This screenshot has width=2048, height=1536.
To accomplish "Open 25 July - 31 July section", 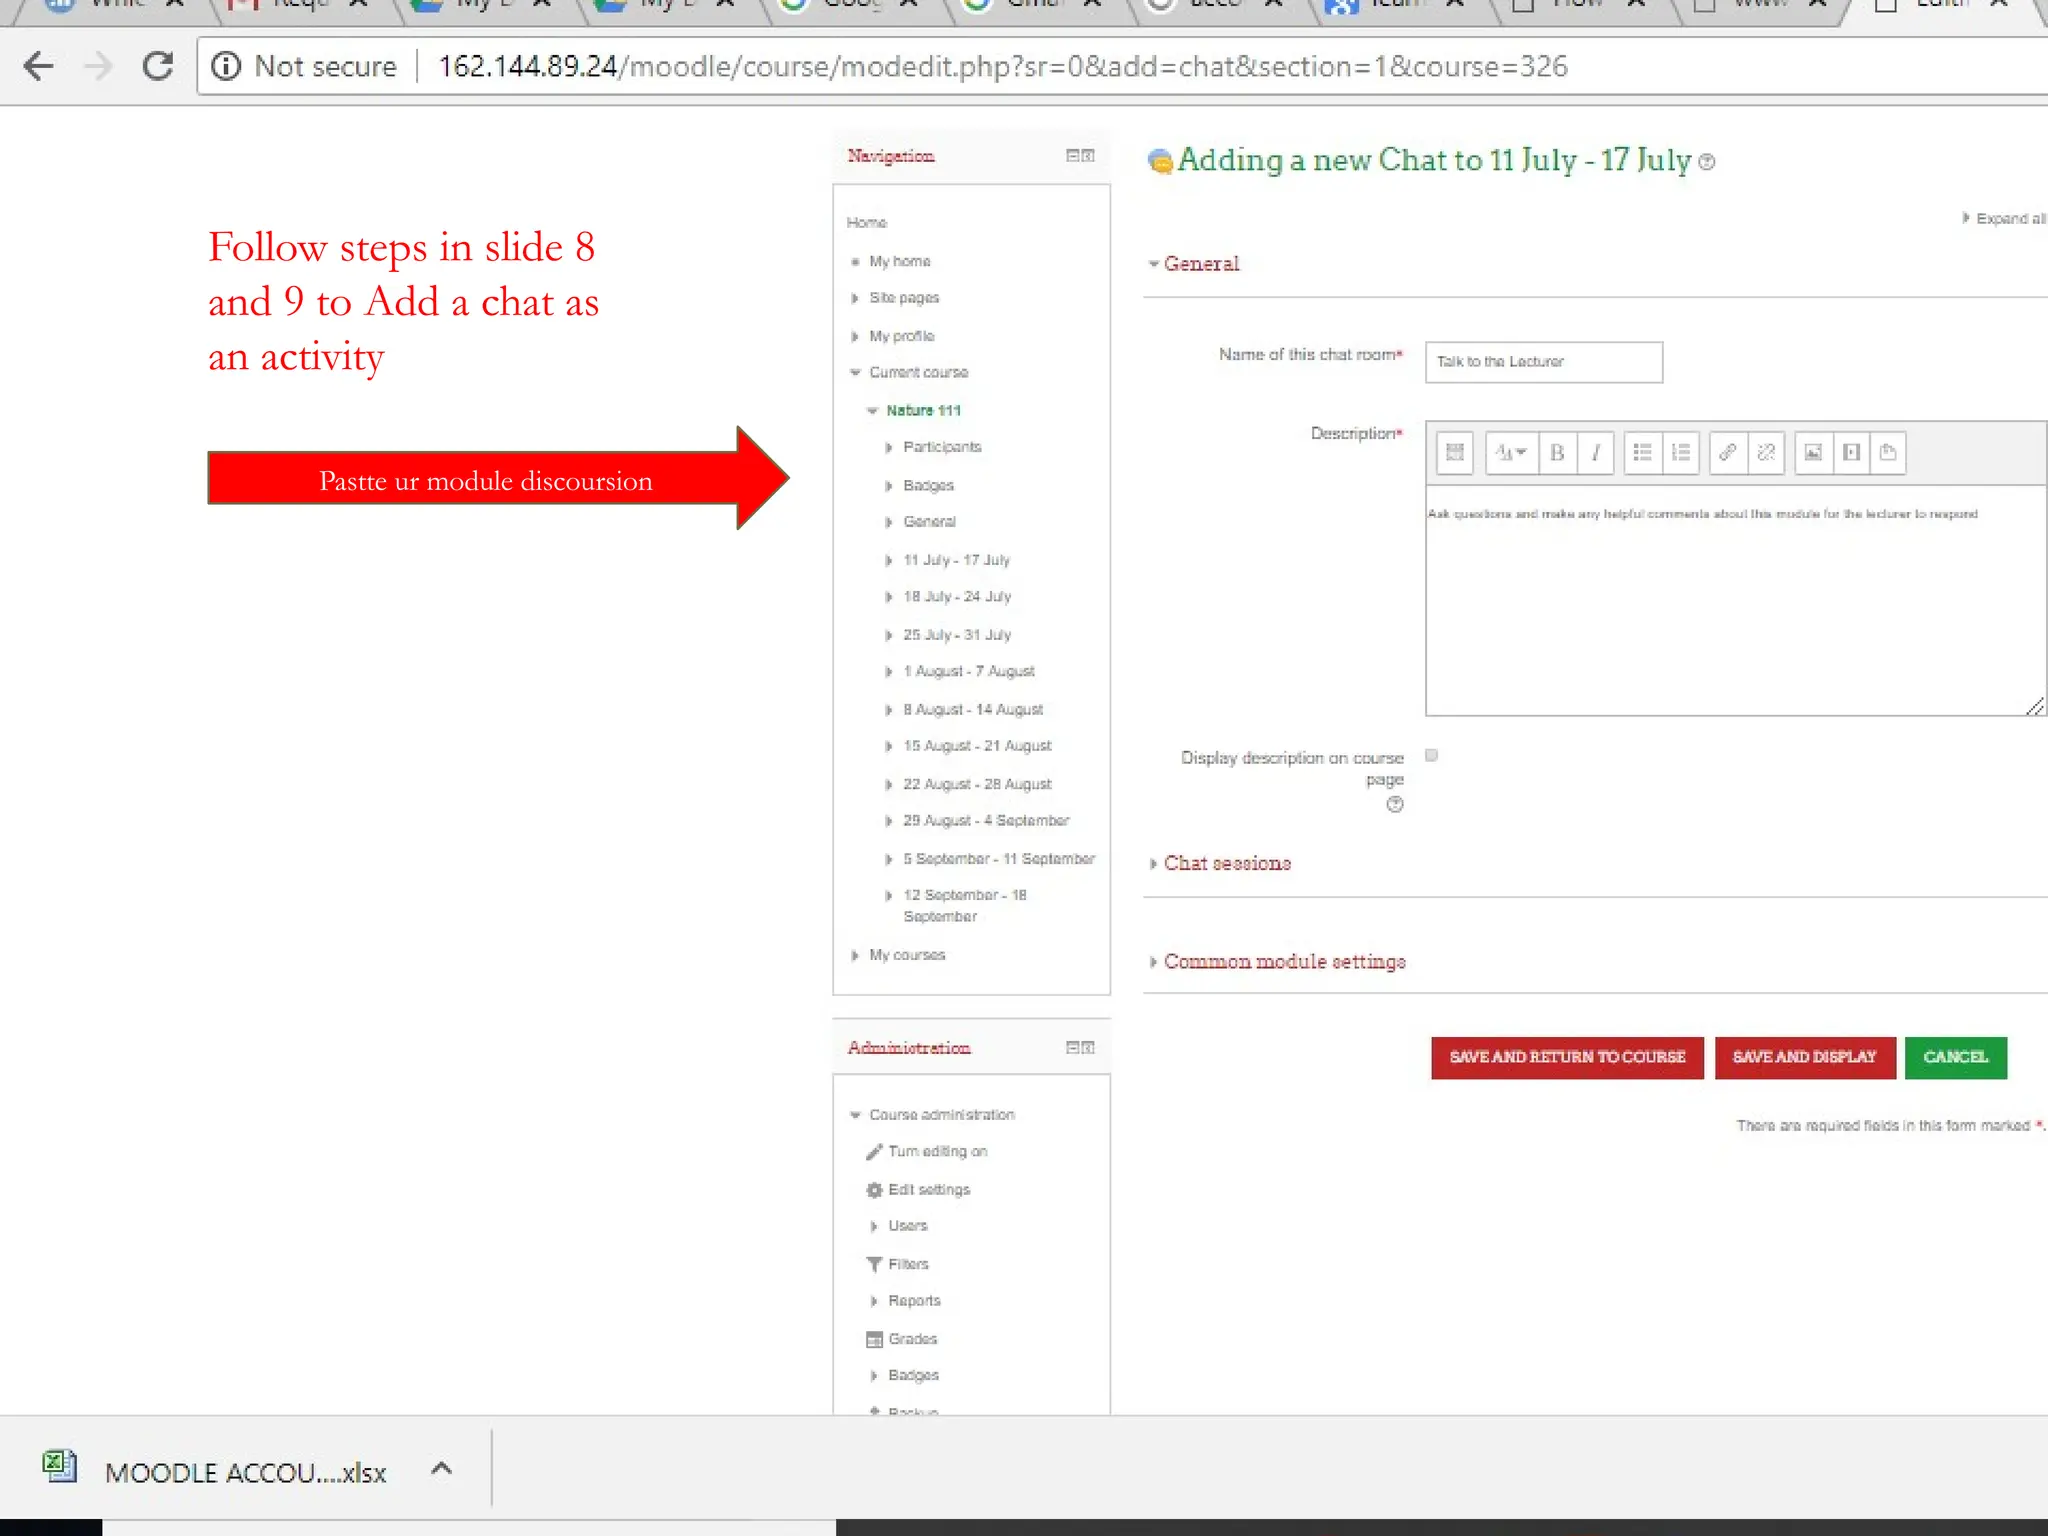I will point(957,636).
